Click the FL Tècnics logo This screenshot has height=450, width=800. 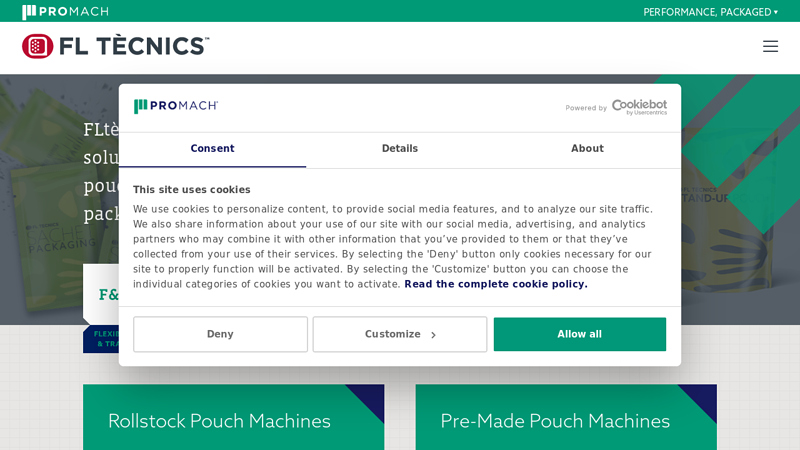pyautogui.click(x=116, y=46)
